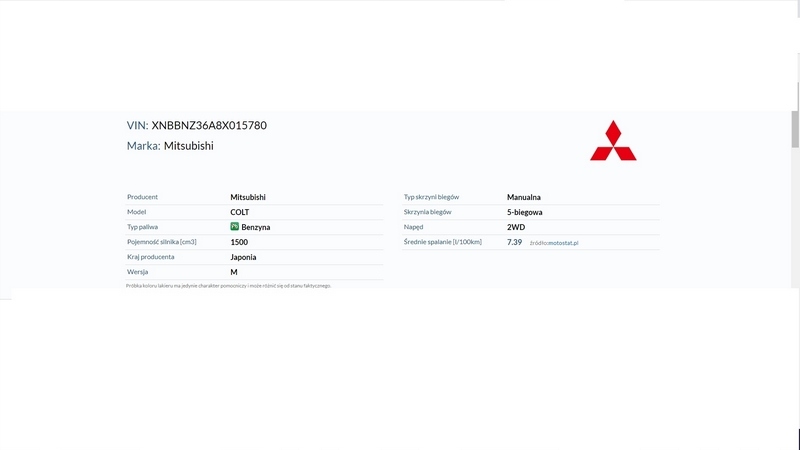Click the Pojemność silnika [cm3] label
The width and height of the screenshot is (800, 450).
click(x=162, y=242)
